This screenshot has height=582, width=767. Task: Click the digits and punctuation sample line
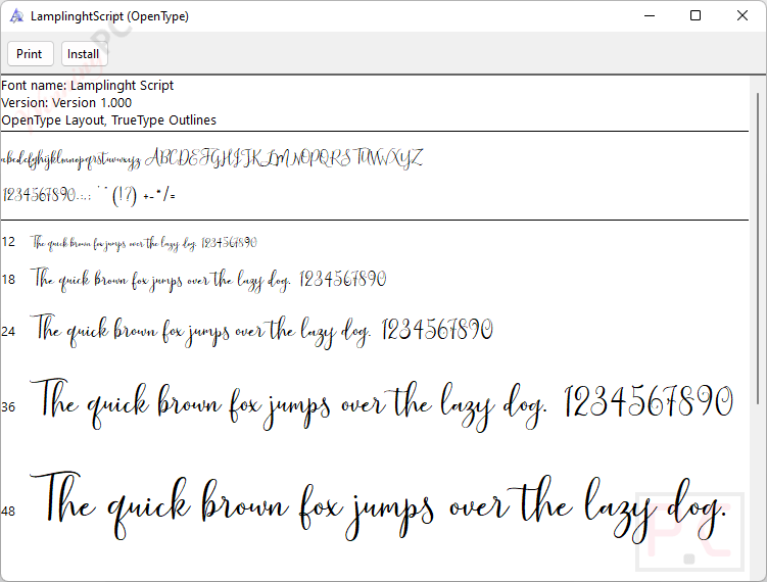89,196
